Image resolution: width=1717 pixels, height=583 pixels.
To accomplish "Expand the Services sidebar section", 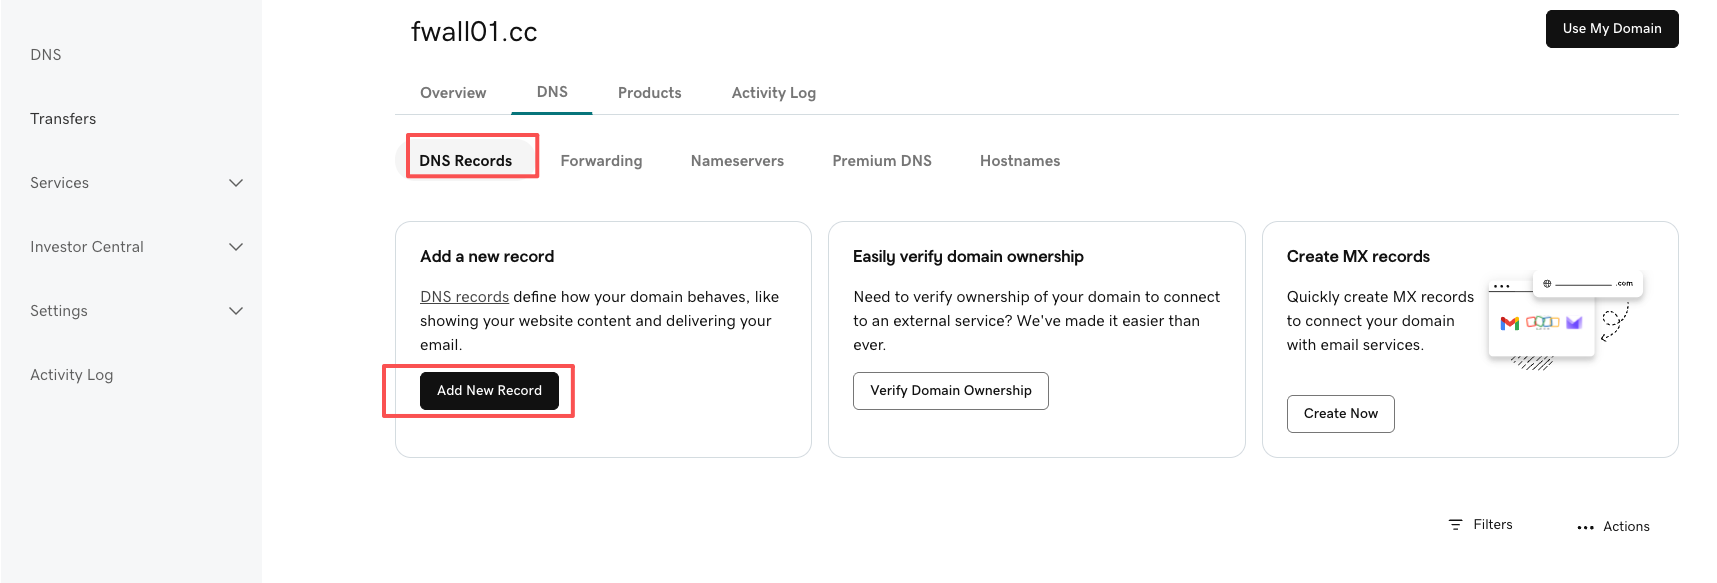I will 236,183.
